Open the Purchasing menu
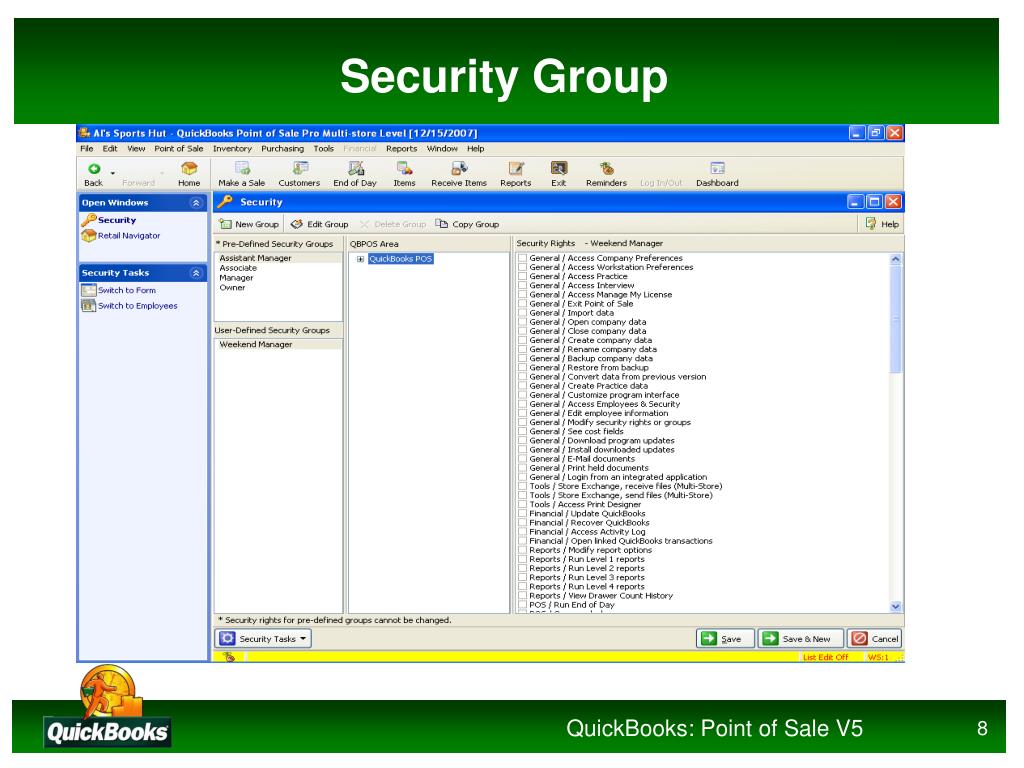This screenshot has width=1024, height=768. click(x=282, y=149)
